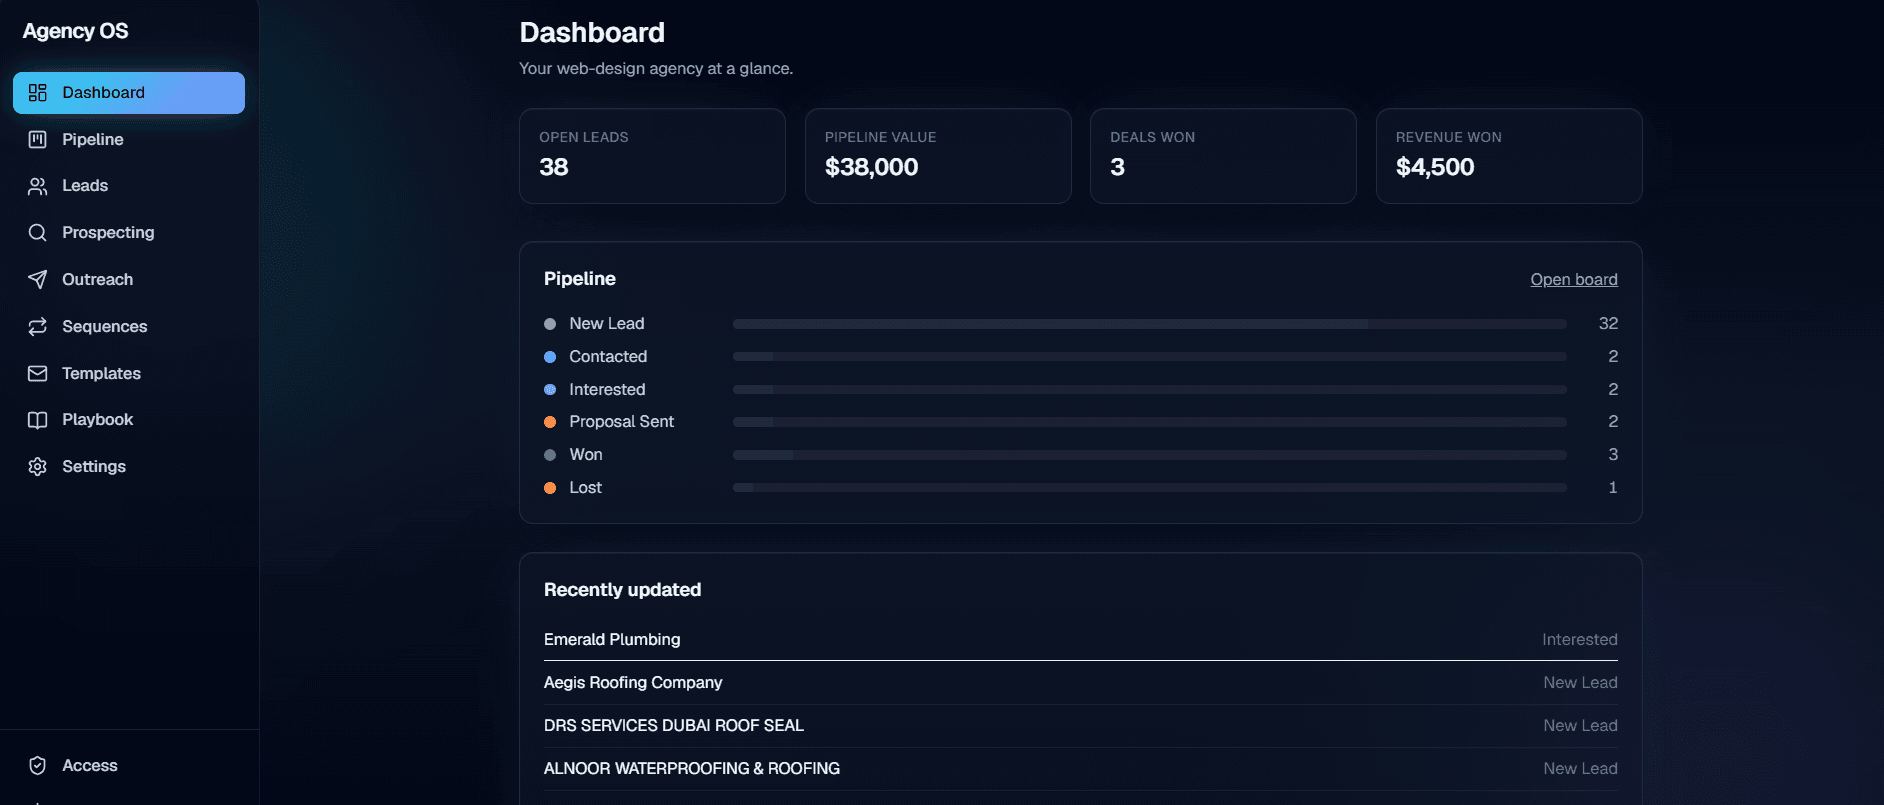Click the grey dot beside Won
Viewport: 1884px width, 805px height.
[x=550, y=455]
